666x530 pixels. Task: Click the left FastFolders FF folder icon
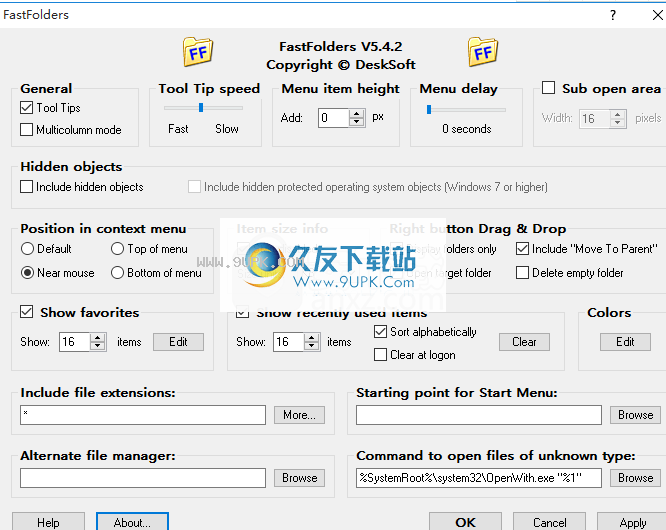pos(198,52)
